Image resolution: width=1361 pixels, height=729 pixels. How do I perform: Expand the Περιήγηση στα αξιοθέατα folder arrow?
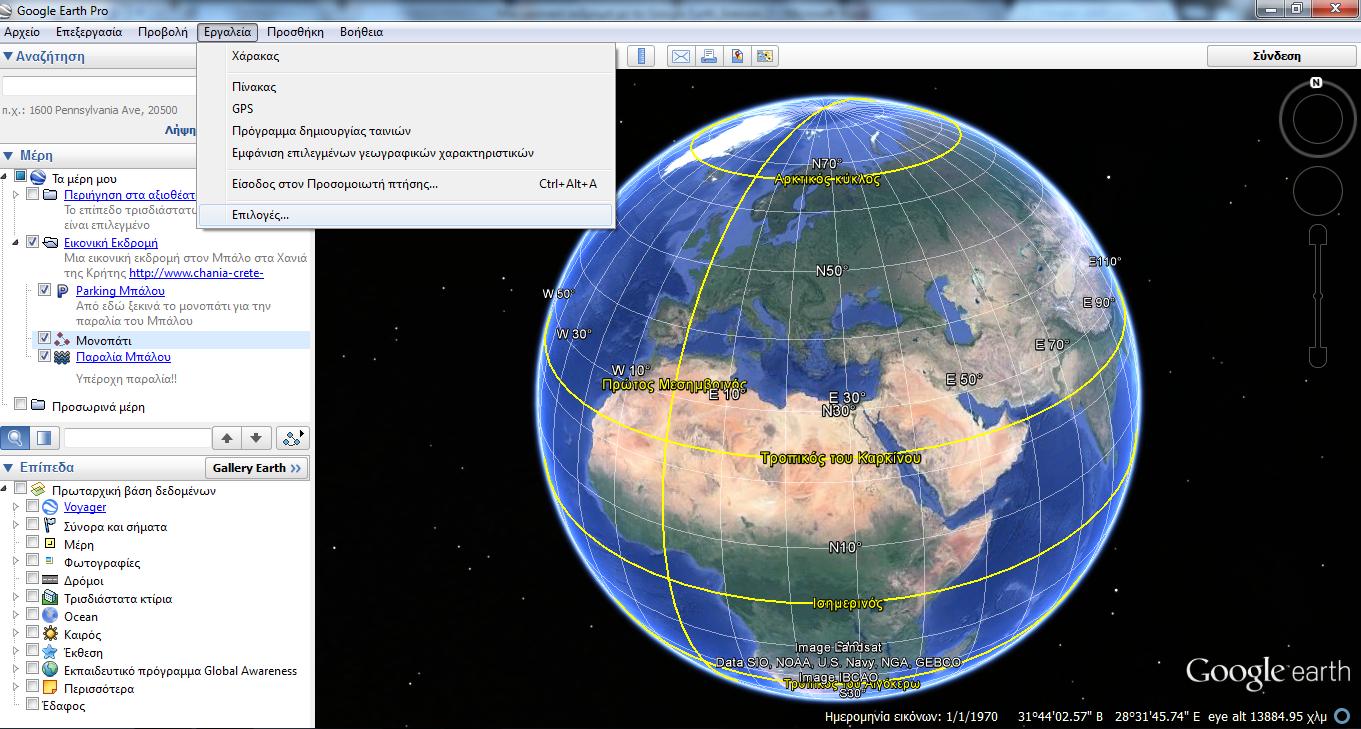[x=16, y=194]
